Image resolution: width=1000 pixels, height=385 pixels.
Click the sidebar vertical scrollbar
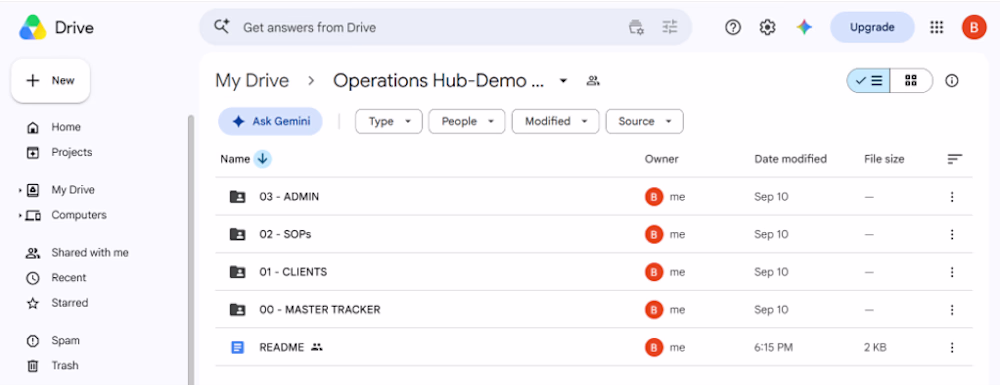tap(190, 250)
